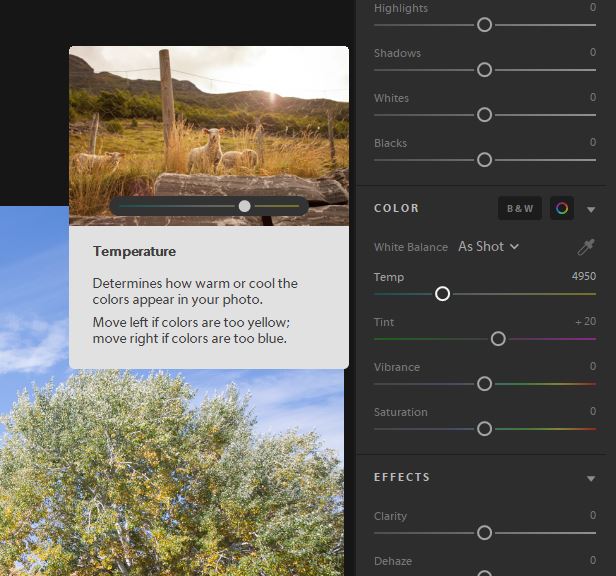Collapse the Color panel triangle
This screenshot has width=616, height=576.
click(x=591, y=209)
